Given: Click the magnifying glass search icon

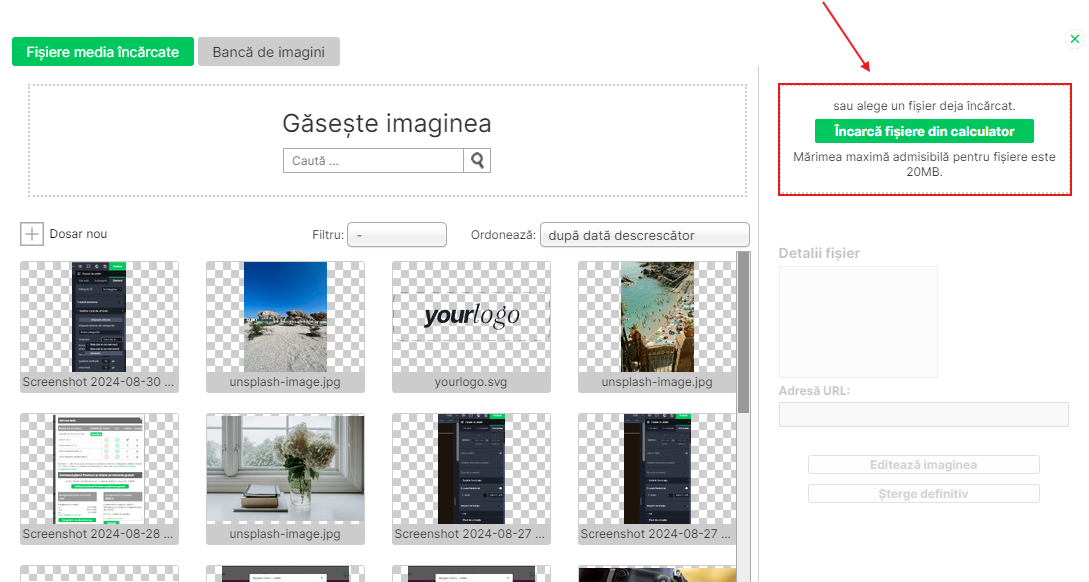Looking at the screenshot, I should pyautogui.click(x=477, y=160).
